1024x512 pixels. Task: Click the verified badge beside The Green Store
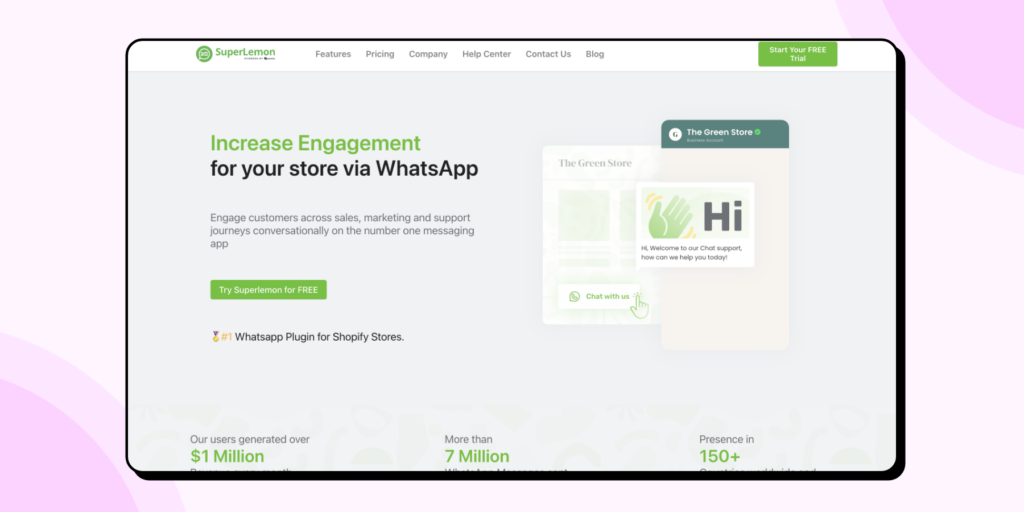point(758,132)
